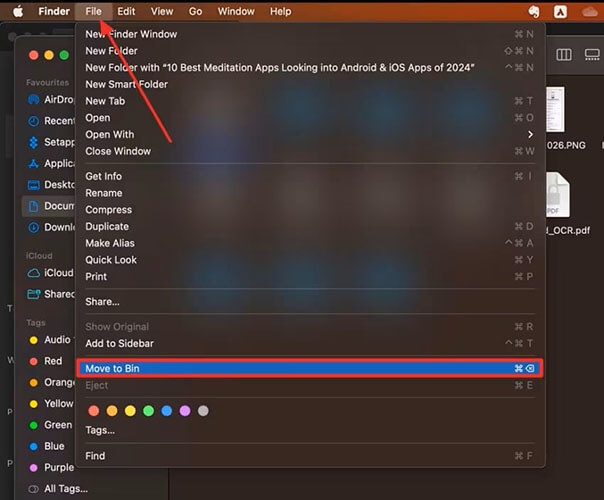Choose Open from the File menu
604x500 pixels.
click(310, 118)
